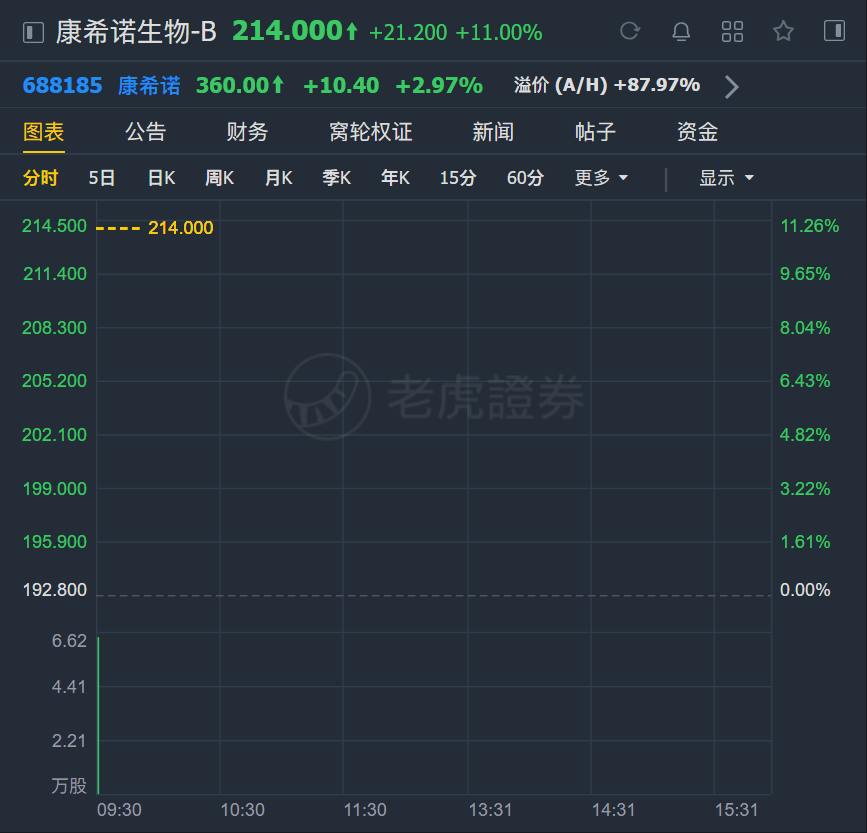Switch to the 窝轮权证 tab
This screenshot has height=833, width=867.
(370, 132)
